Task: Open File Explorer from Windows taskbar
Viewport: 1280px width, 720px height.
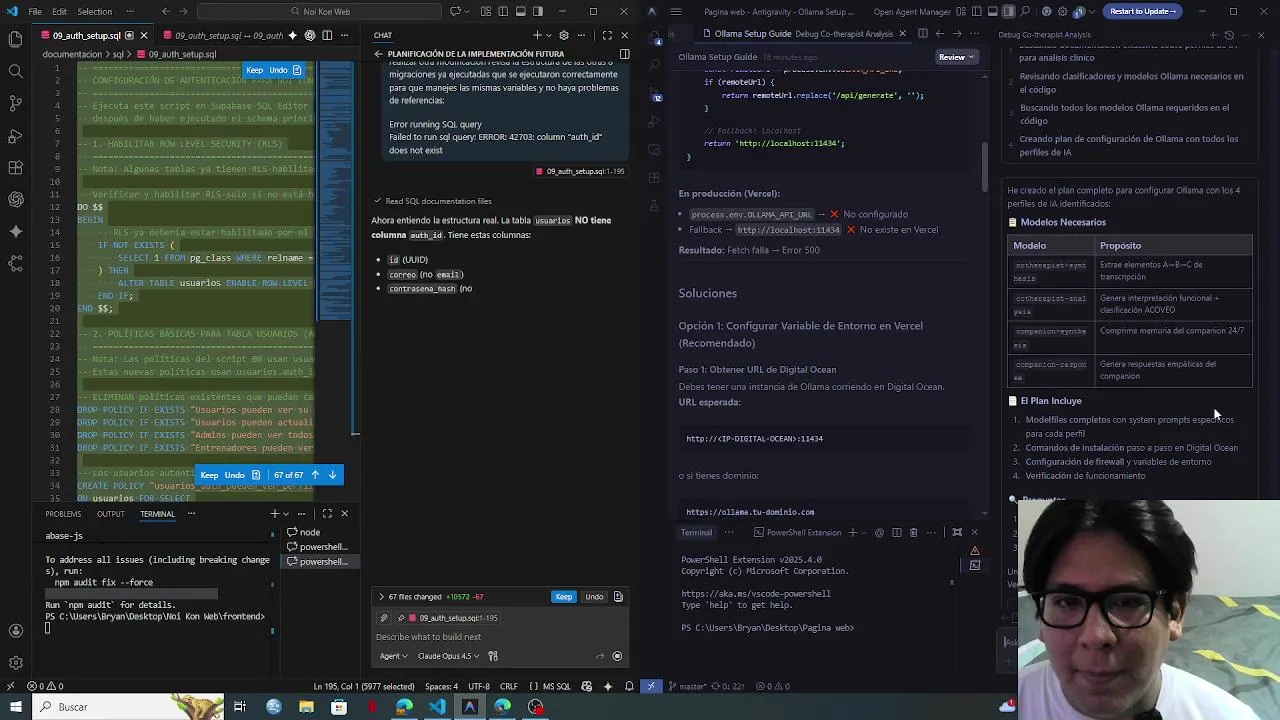Action: tap(306, 707)
